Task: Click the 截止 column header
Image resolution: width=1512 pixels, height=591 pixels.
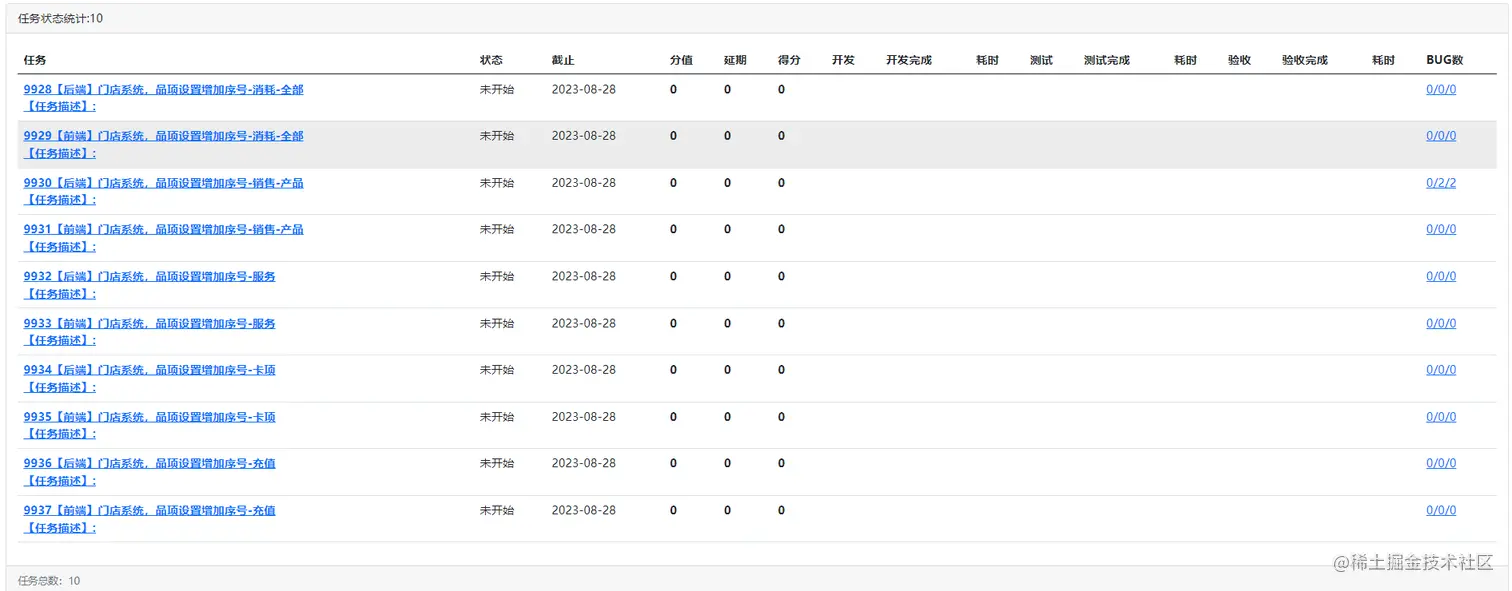Action: pyautogui.click(x=563, y=60)
